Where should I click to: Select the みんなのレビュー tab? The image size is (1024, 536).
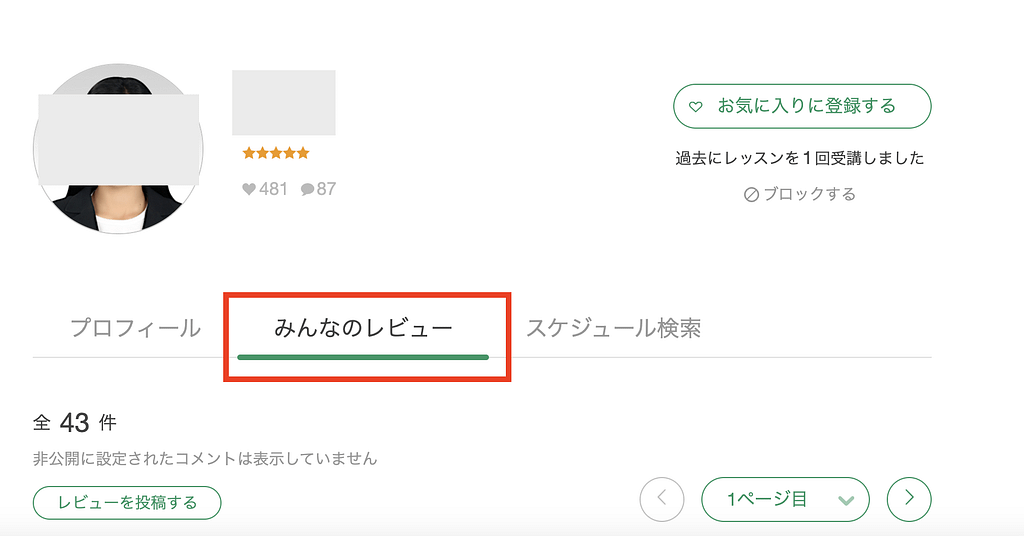click(363, 328)
